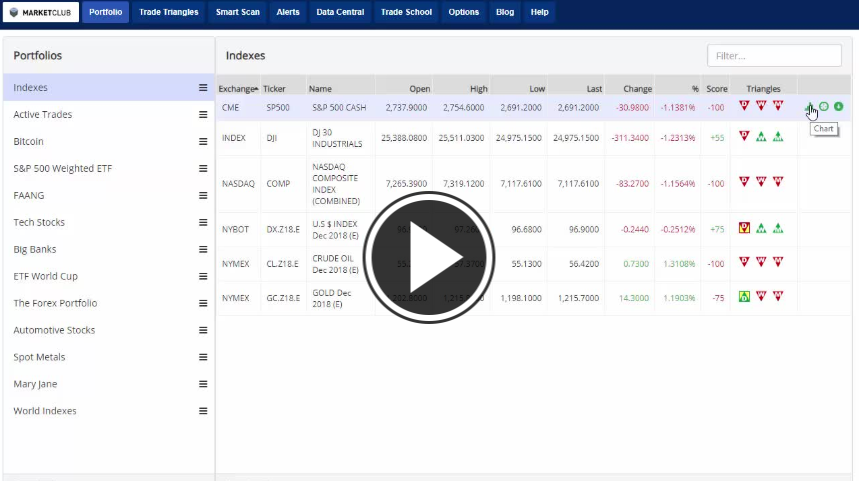Image resolution: width=859 pixels, height=481 pixels.
Task: Click the Filter input field
Action: click(x=774, y=55)
